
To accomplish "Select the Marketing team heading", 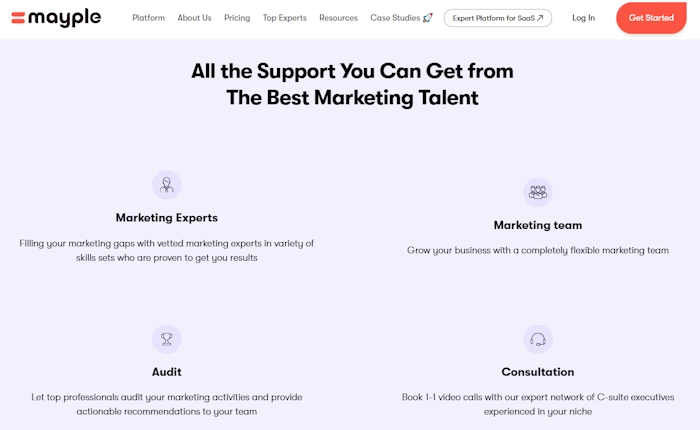I will [538, 225].
